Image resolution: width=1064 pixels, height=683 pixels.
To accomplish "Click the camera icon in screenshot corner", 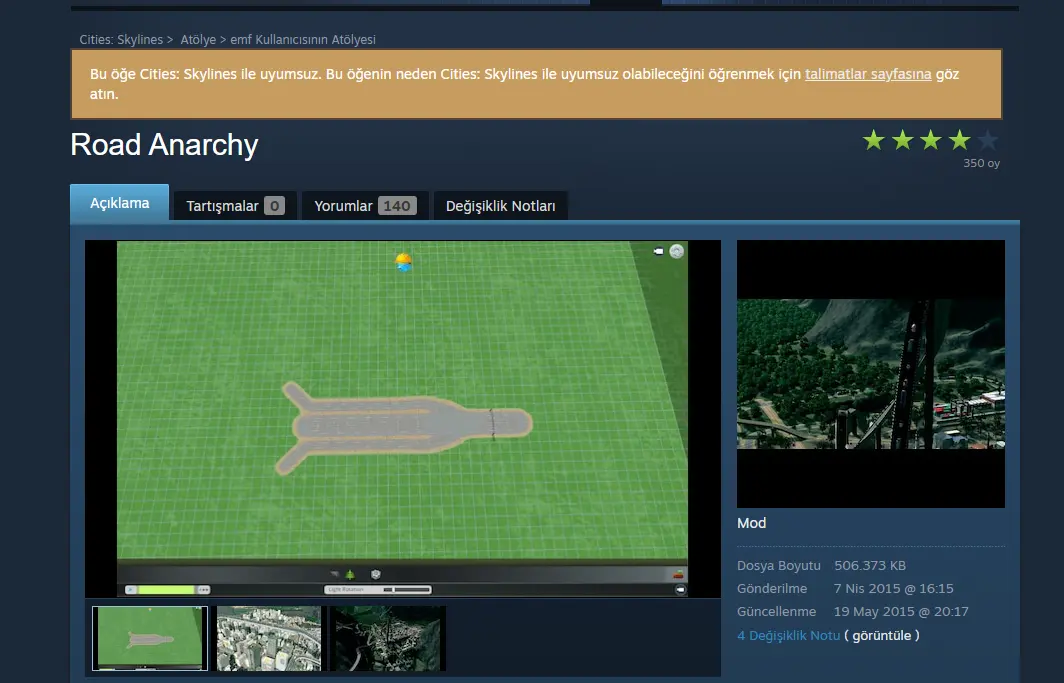I will (x=658, y=252).
